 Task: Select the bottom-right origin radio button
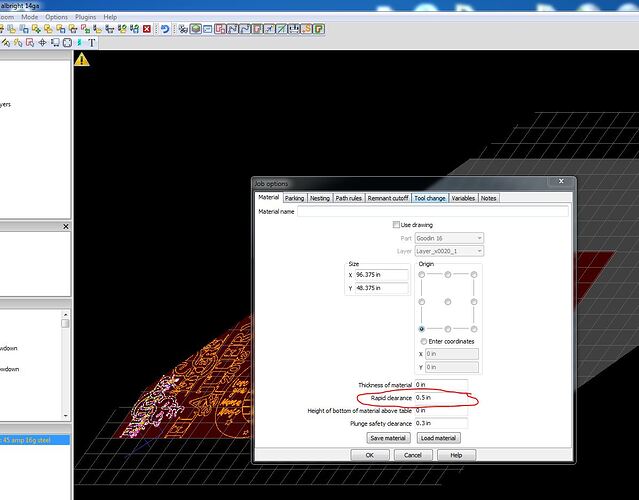click(x=474, y=329)
